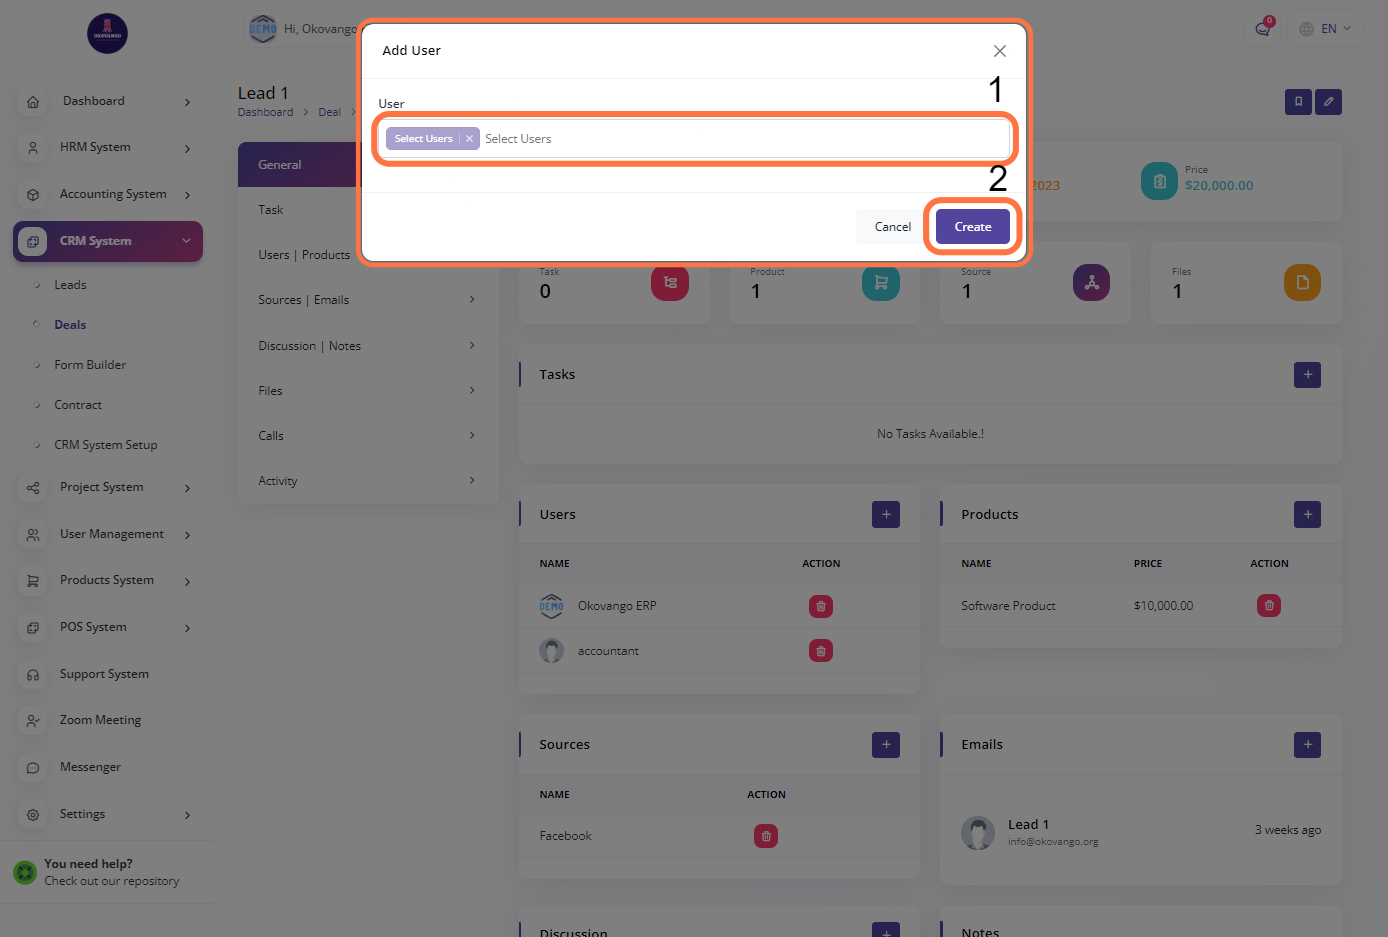This screenshot has height=937, width=1388.
Task: Open Leads in the CRM submenu
Action: tap(70, 285)
